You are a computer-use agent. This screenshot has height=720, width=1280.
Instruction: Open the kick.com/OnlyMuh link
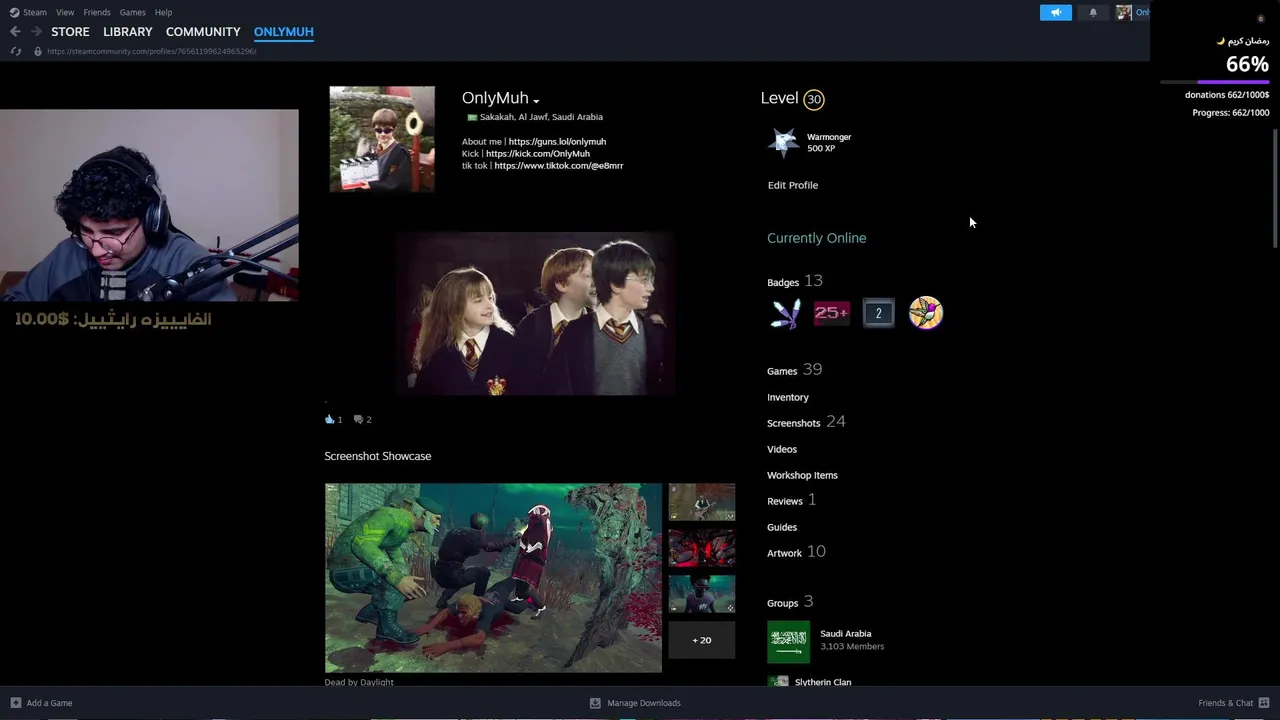(538, 154)
